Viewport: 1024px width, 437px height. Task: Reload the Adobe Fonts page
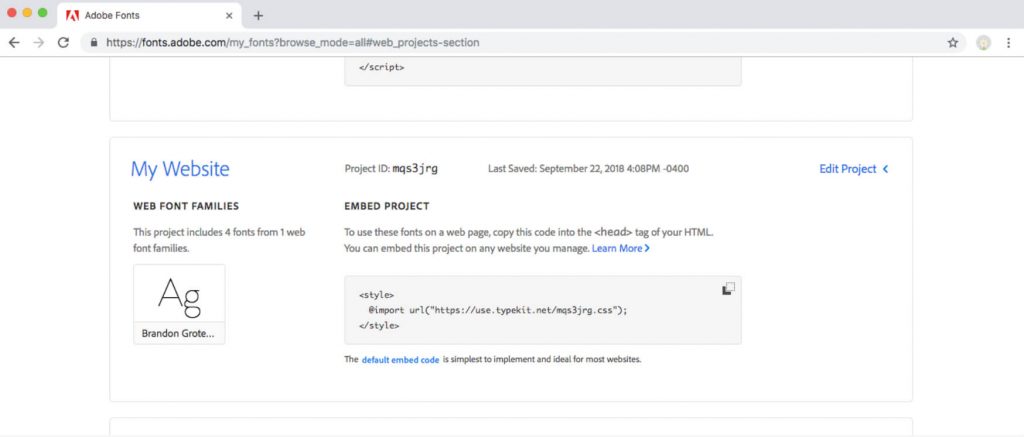pyautogui.click(x=63, y=42)
